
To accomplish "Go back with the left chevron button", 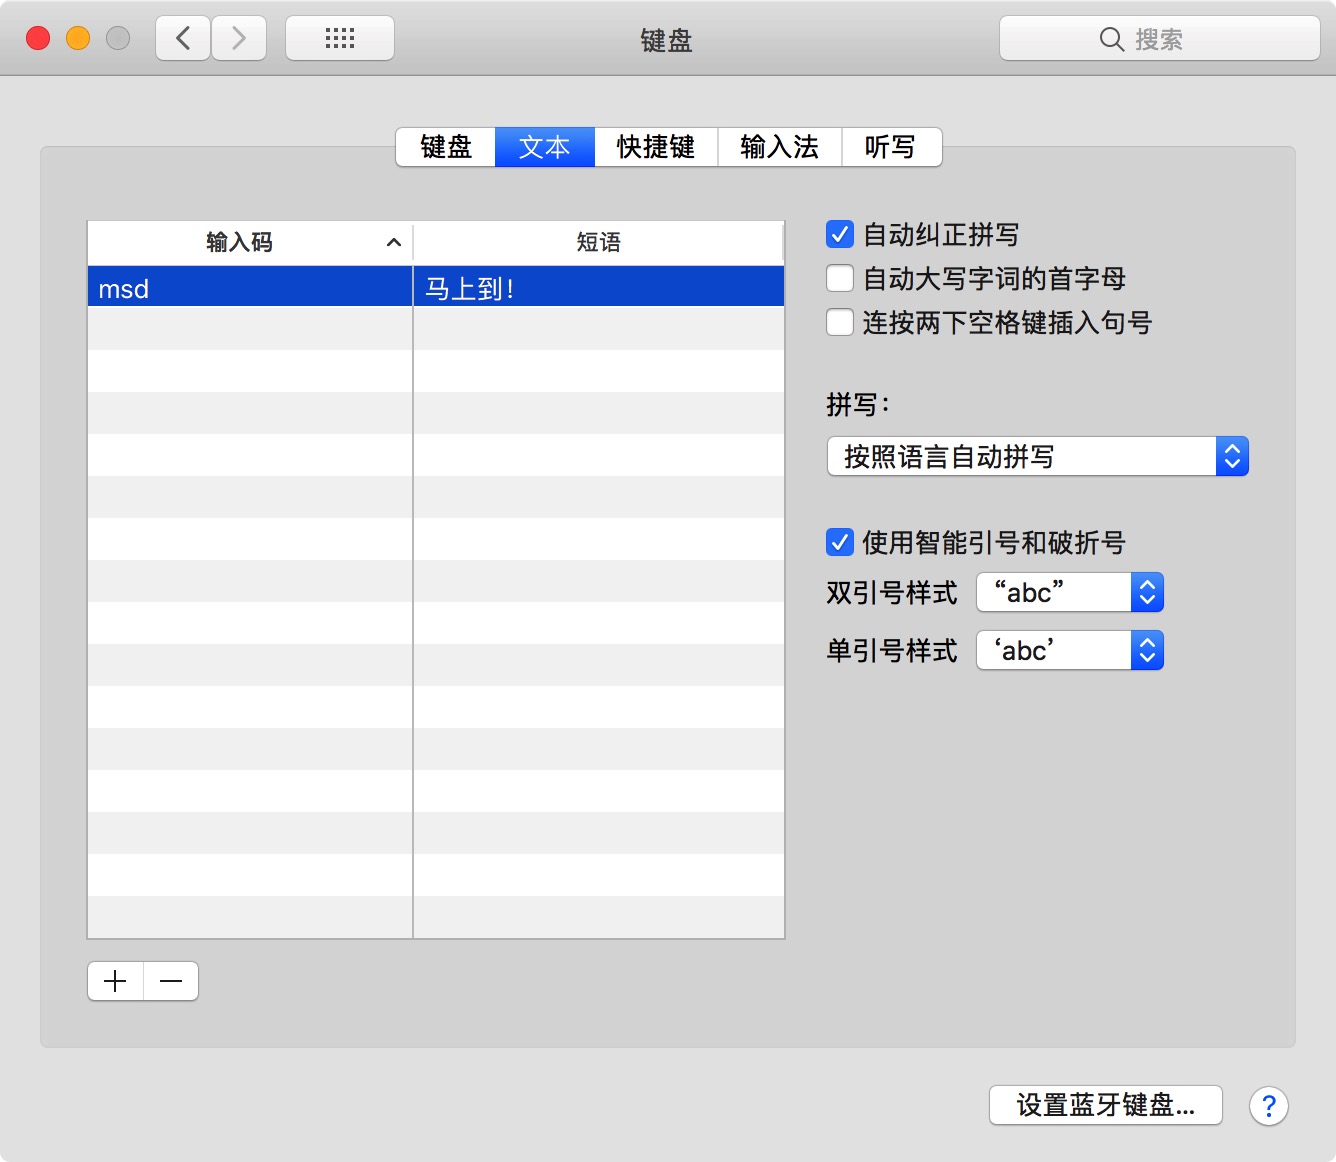I will point(183,39).
